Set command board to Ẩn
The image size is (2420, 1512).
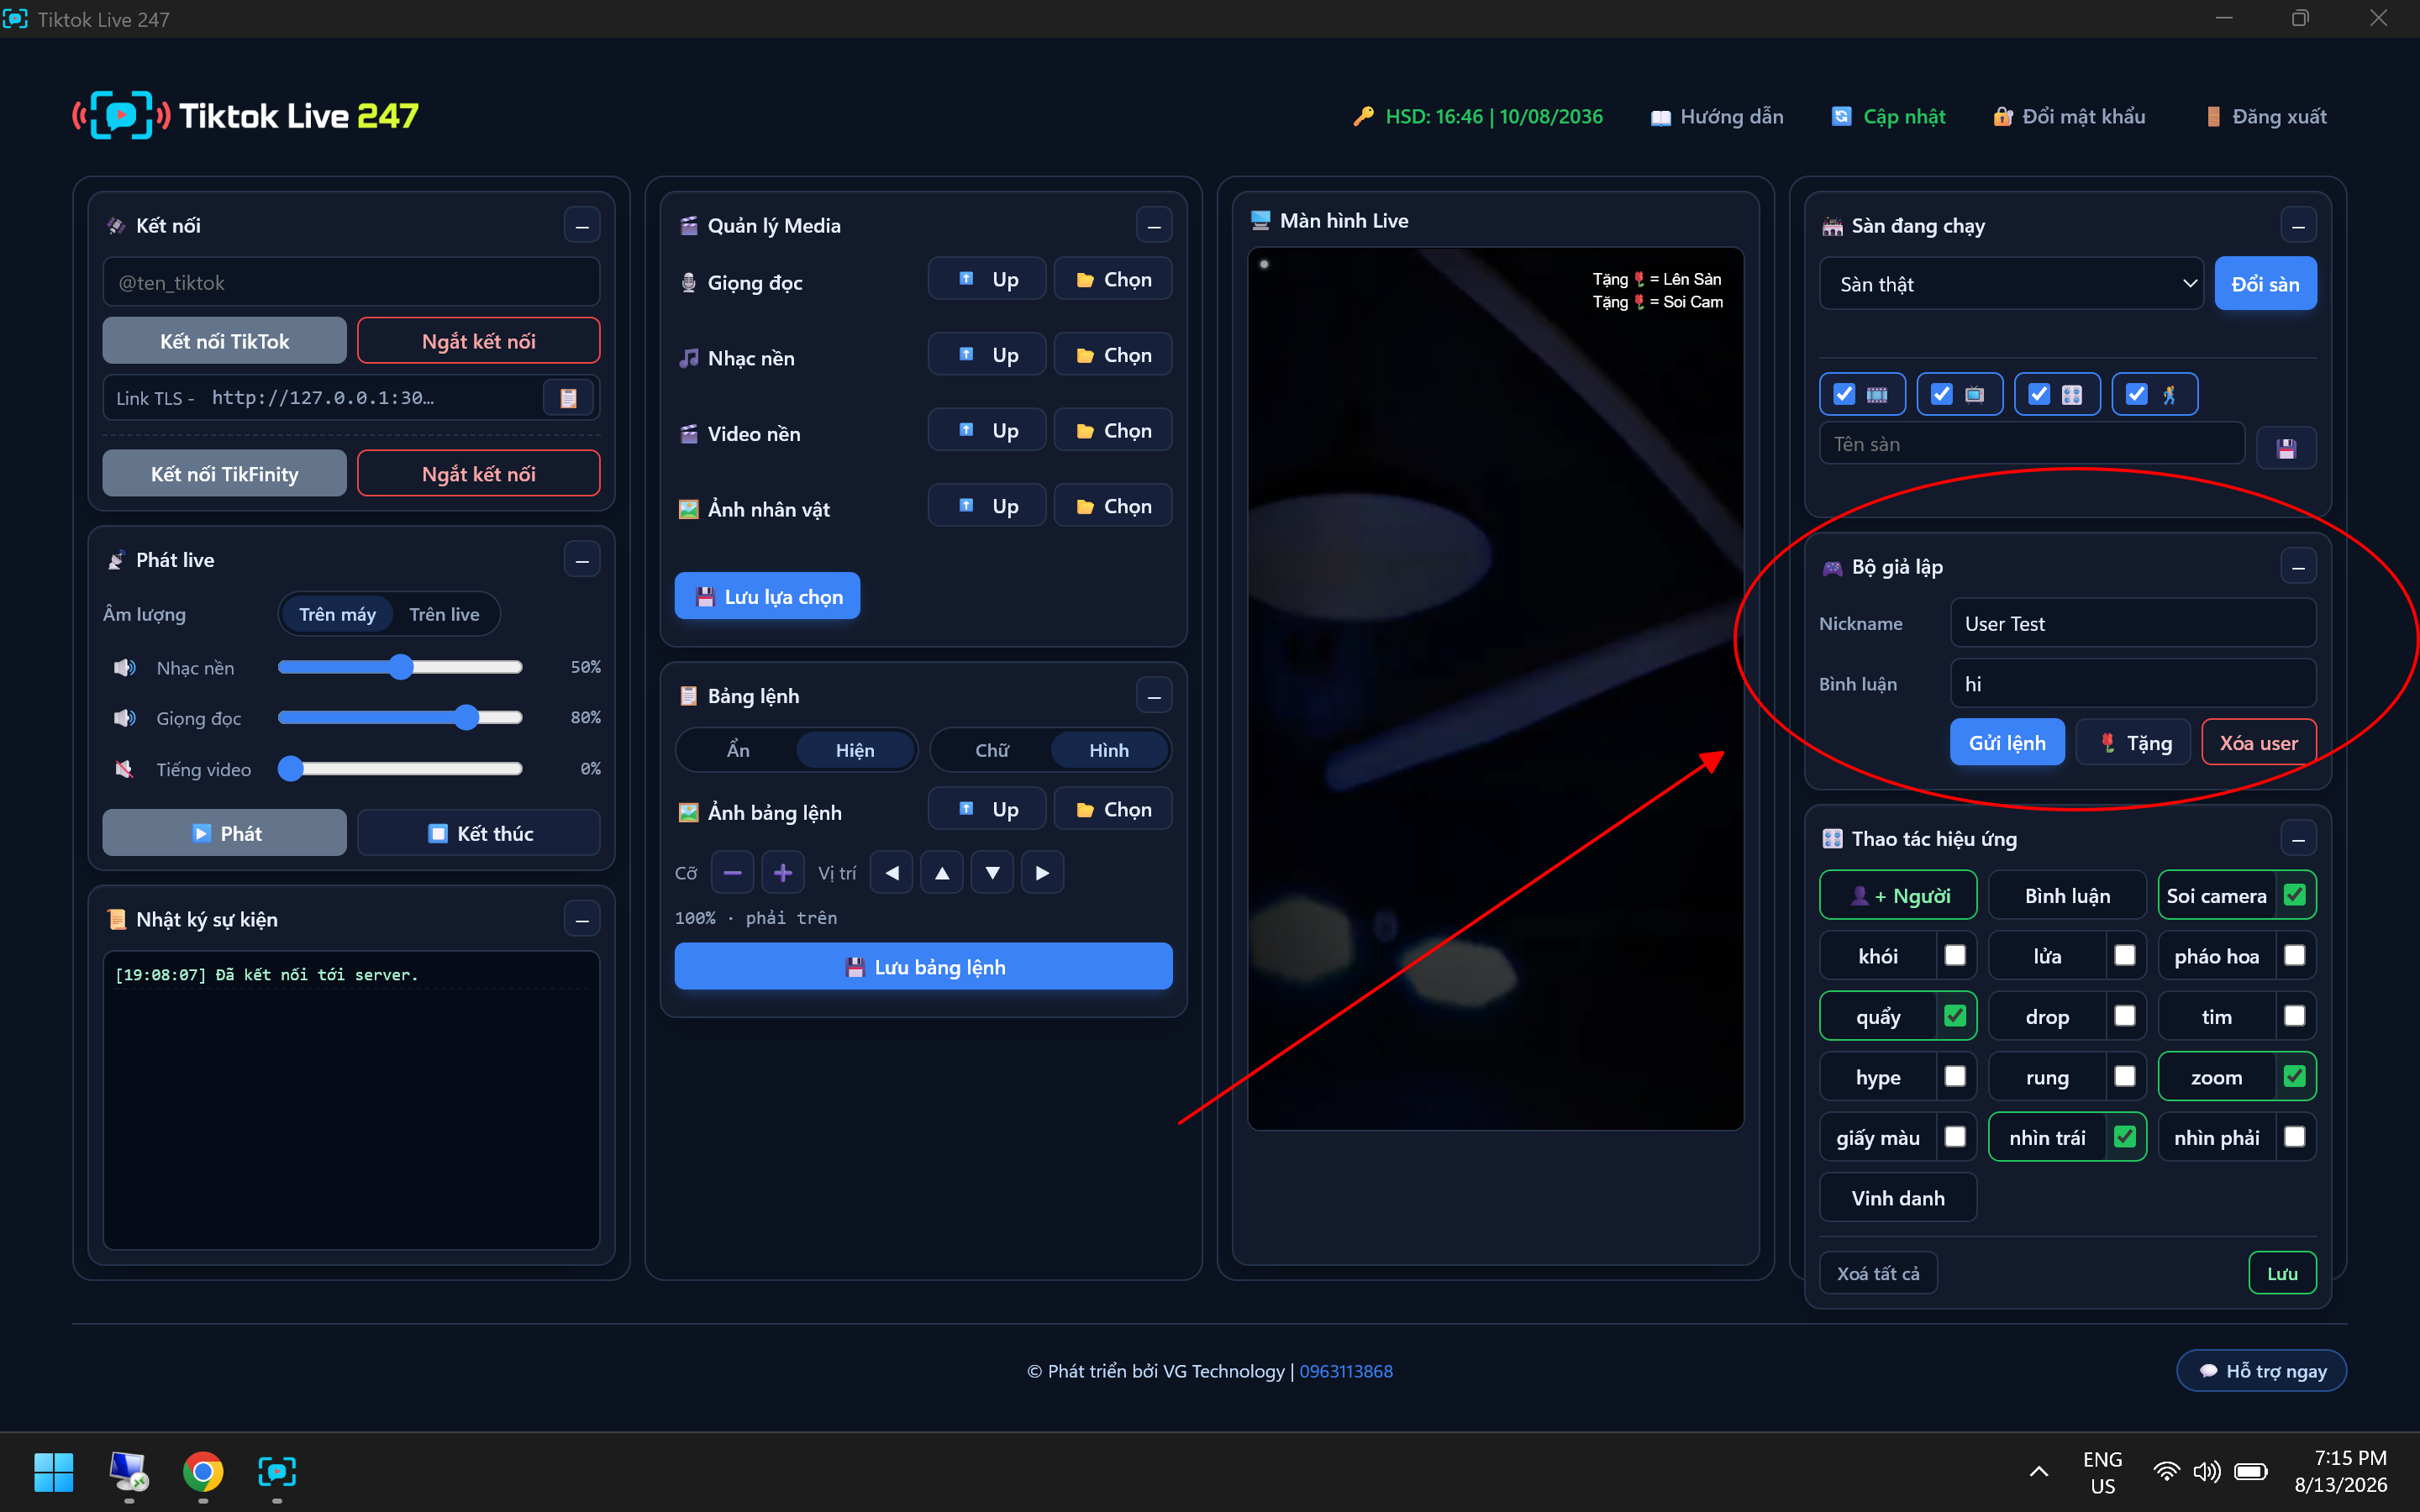point(738,750)
